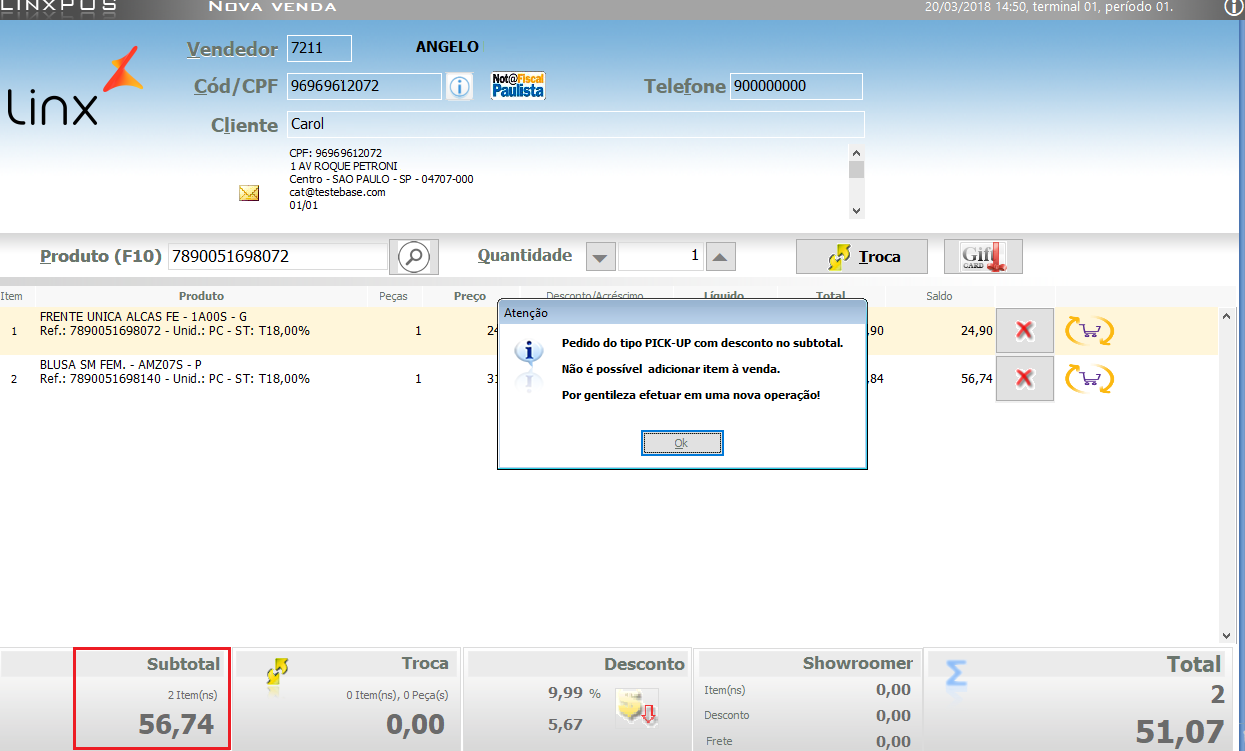Screen dimensions: 1245x751
Task: Focus the Cód/CPF input field
Action: point(364,87)
